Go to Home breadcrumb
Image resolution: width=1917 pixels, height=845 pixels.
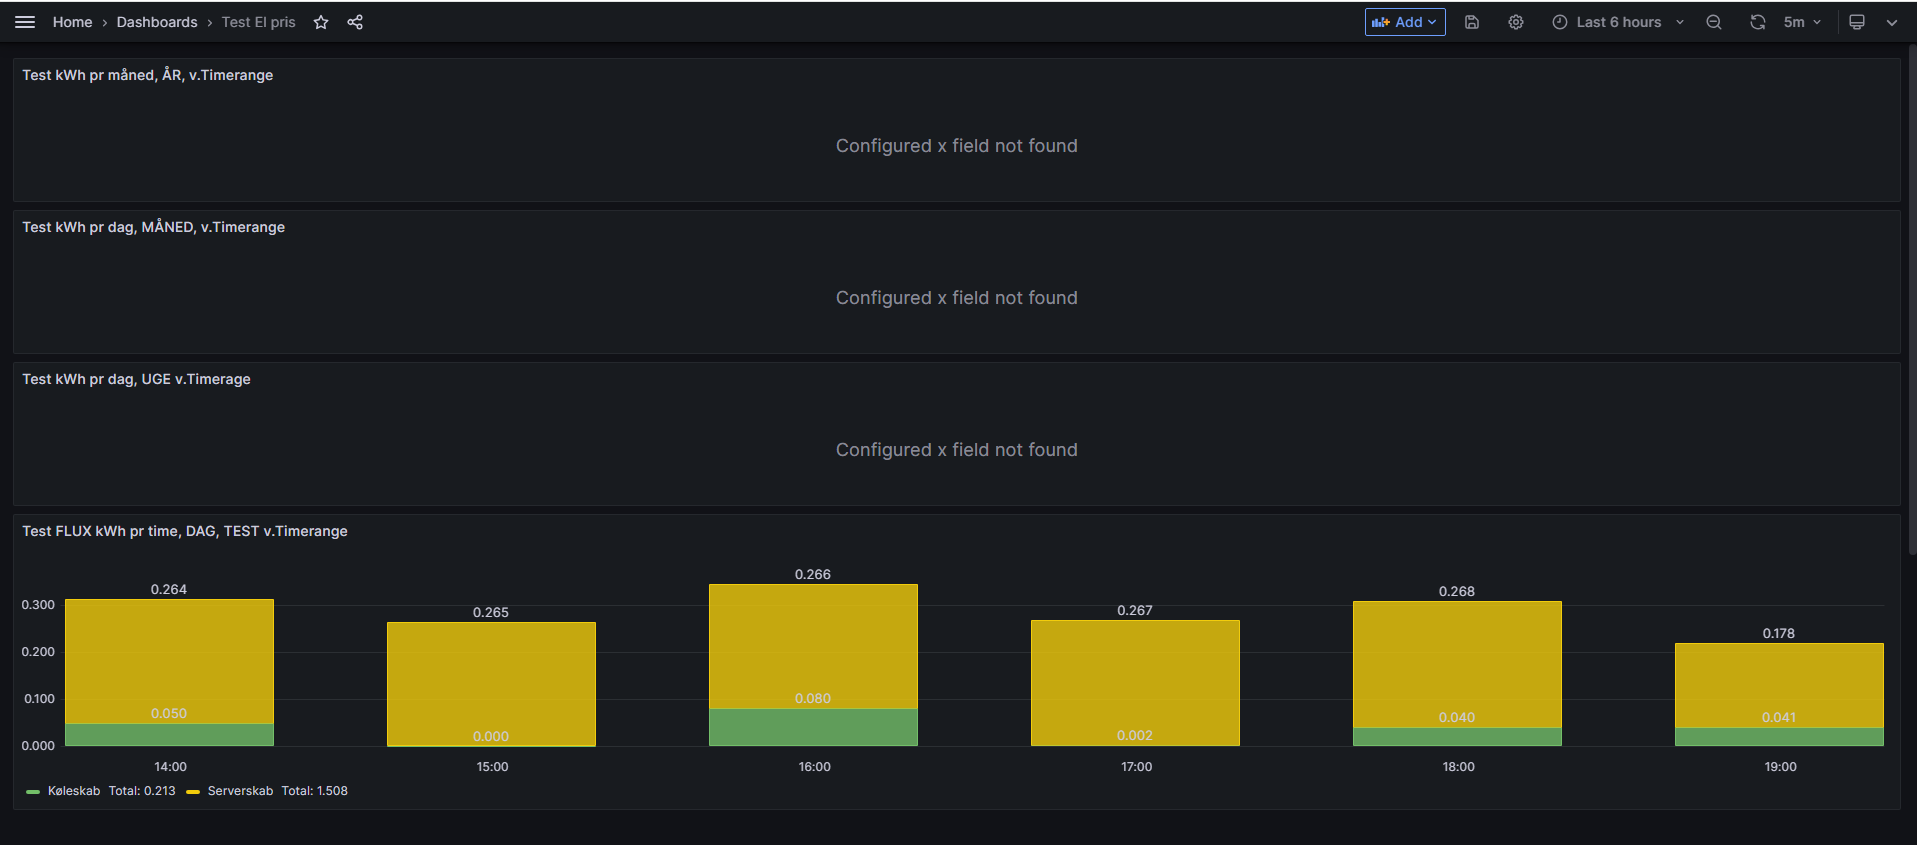72,22
